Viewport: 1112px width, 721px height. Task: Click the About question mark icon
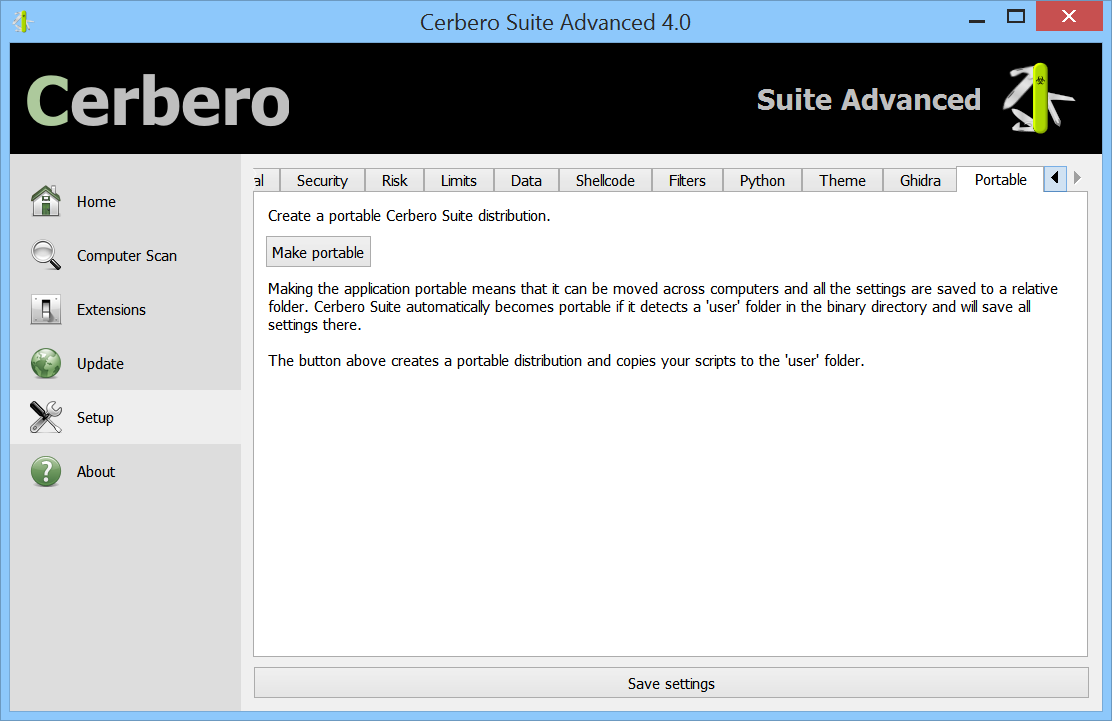(45, 471)
